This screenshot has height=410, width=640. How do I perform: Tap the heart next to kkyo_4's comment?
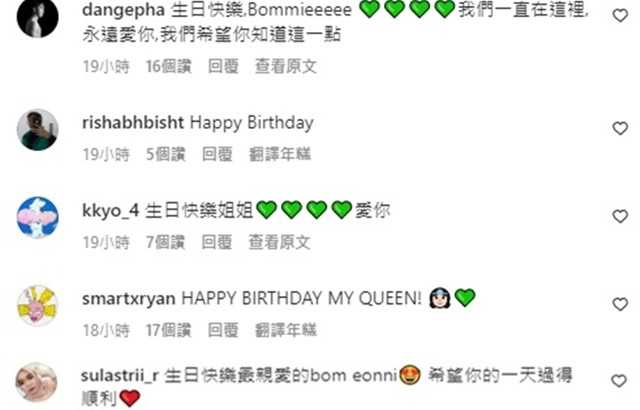coord(620,216)
